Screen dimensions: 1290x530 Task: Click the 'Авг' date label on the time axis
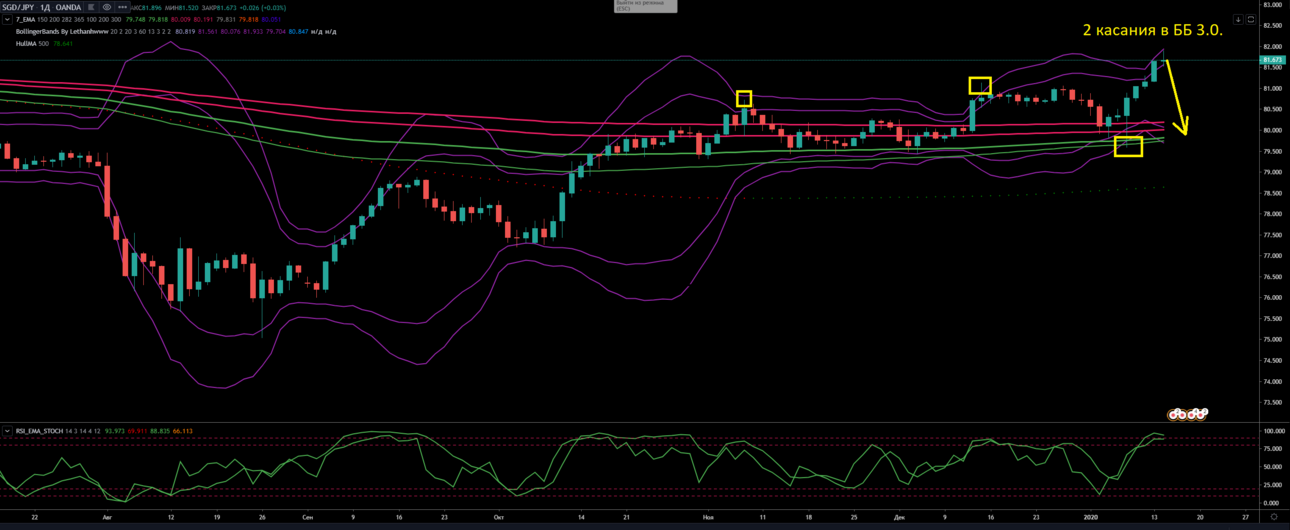pos(107,517)
